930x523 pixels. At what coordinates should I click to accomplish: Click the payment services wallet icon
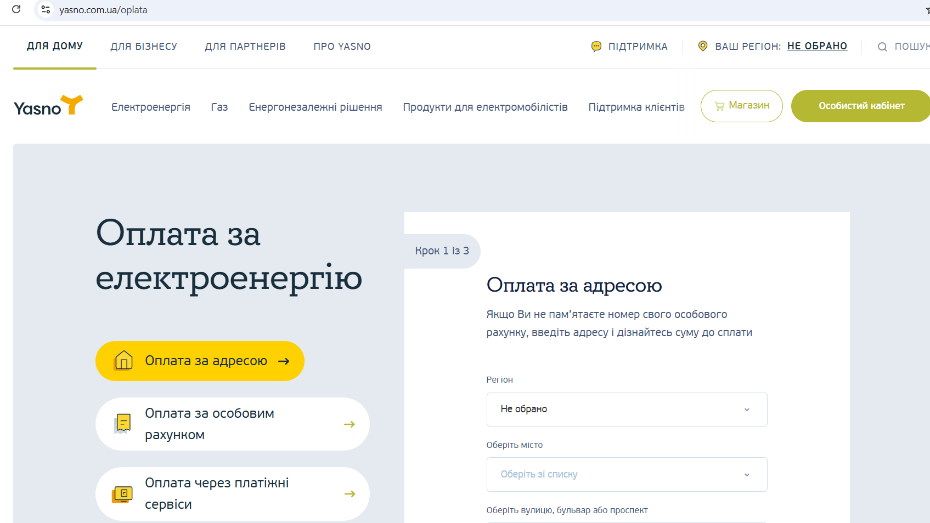[x=123, y=494]
